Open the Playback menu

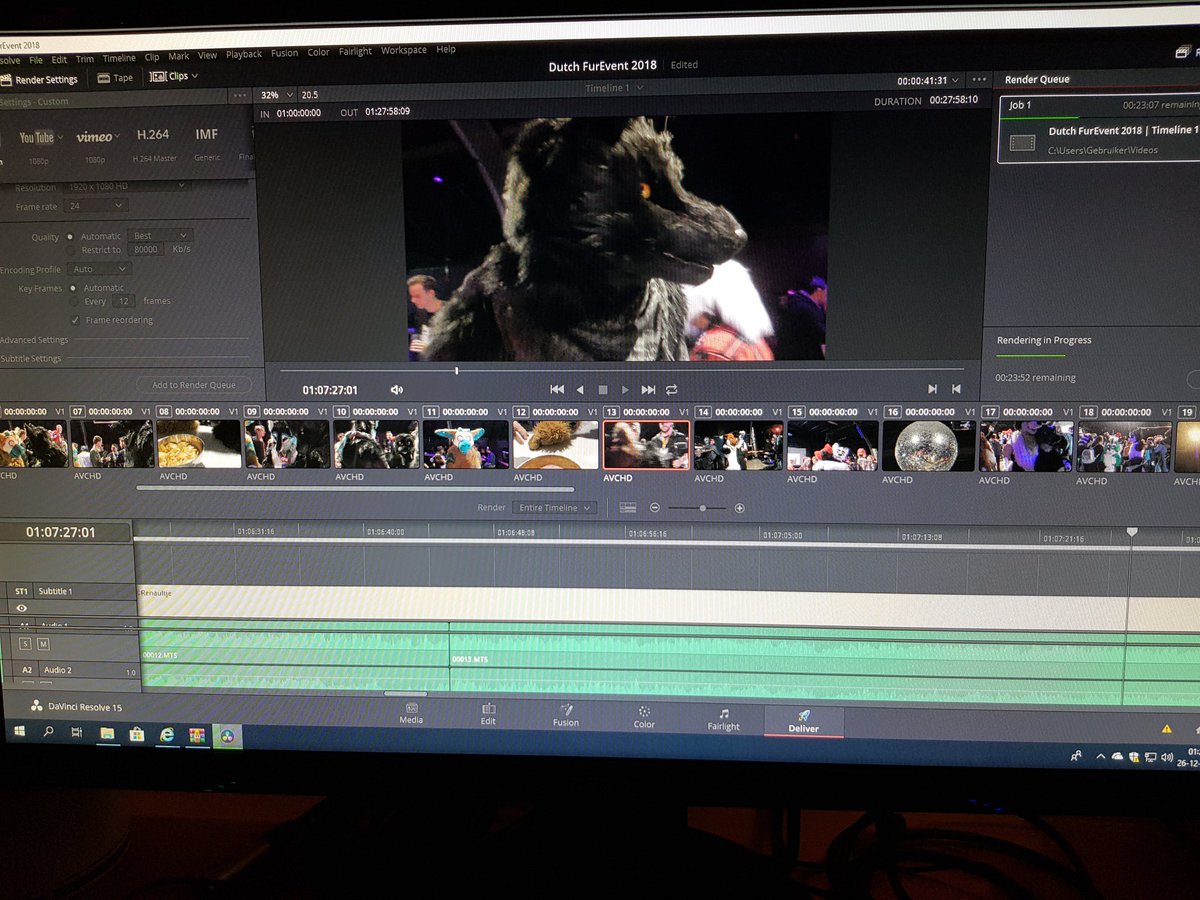click(x=244, y=55)
